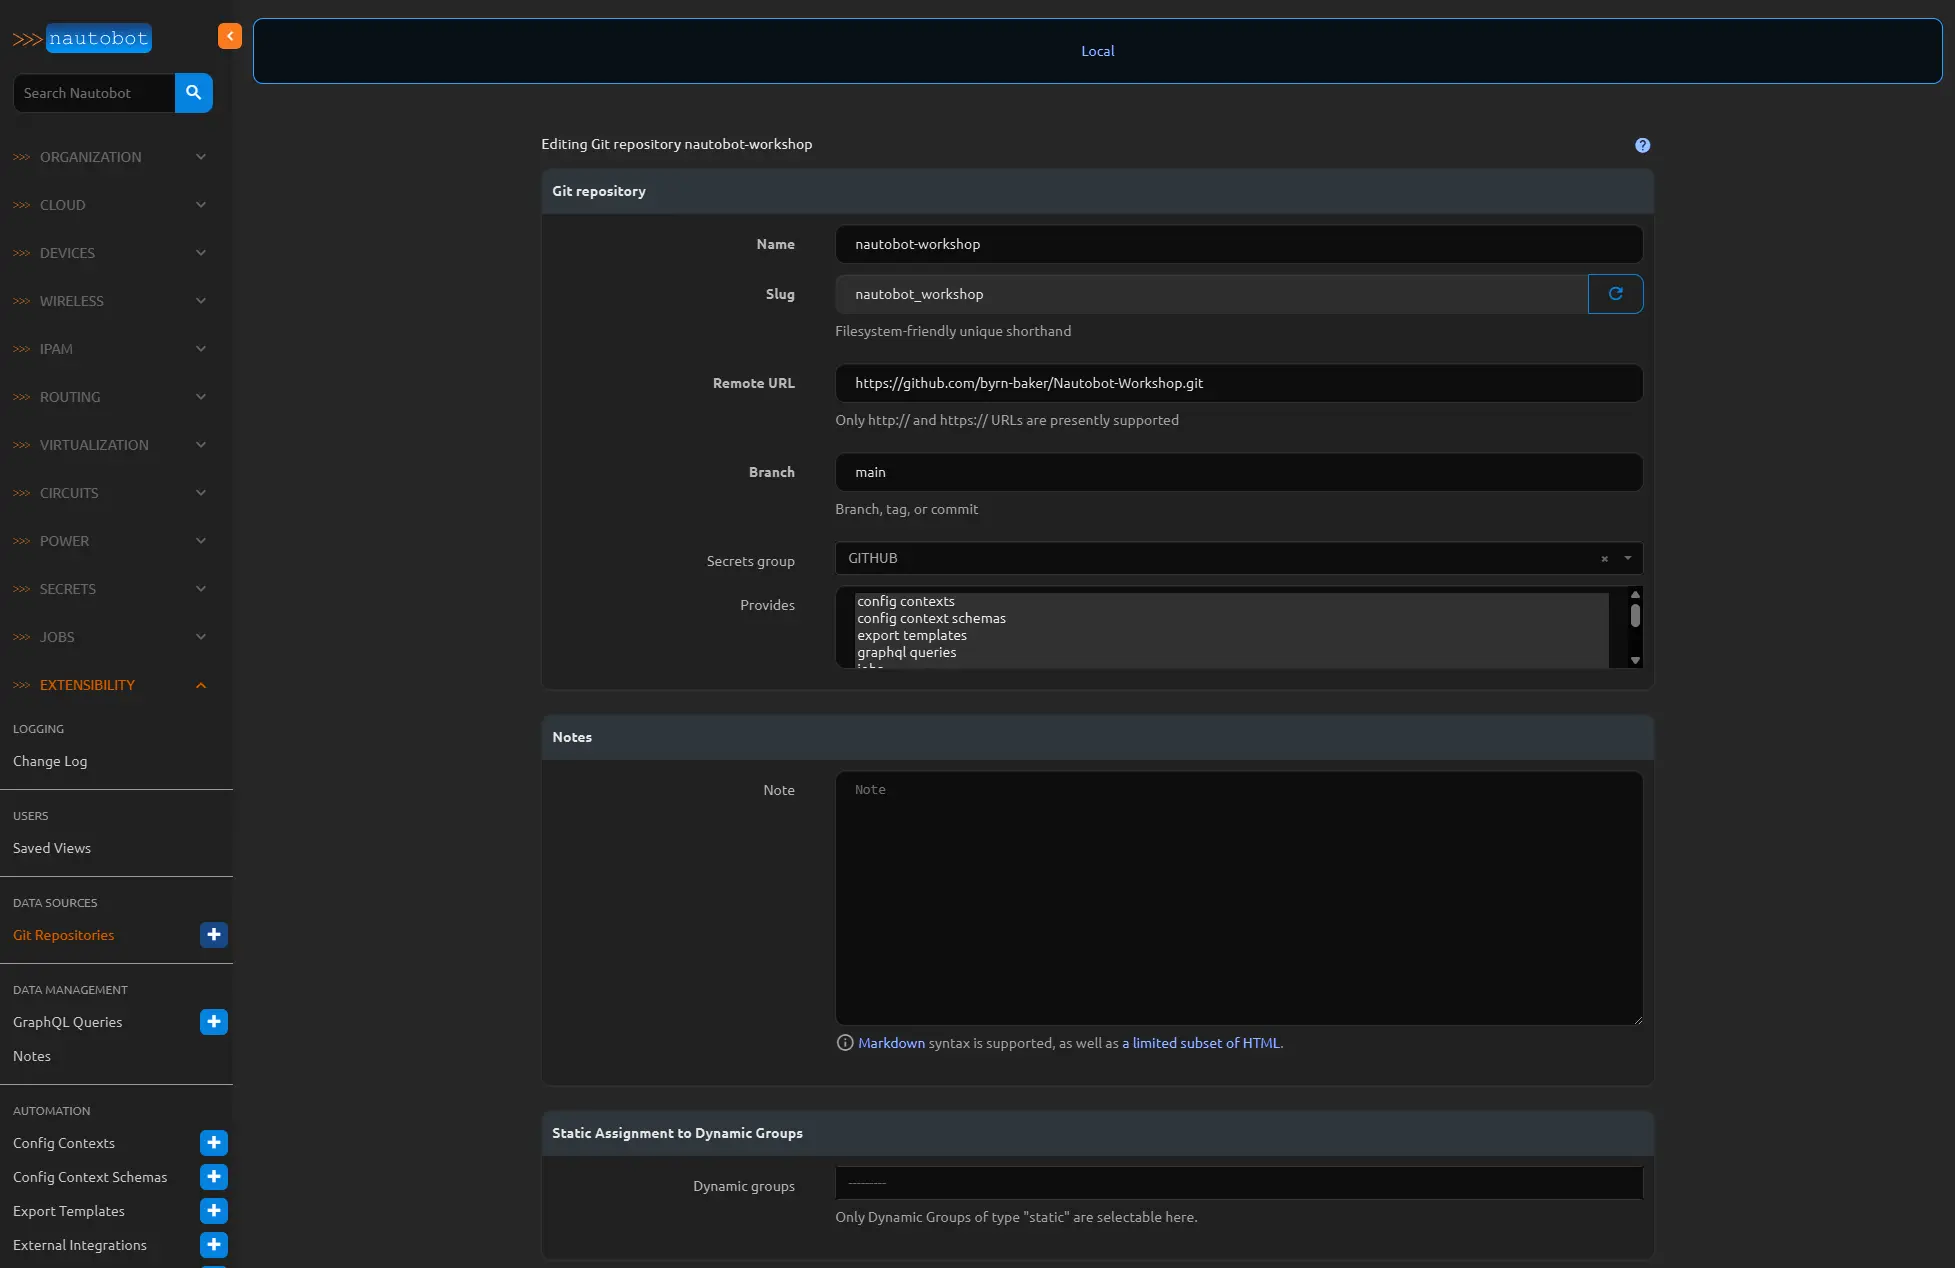This screenshot has height=1268, width=1955.
Task: Follow the Markdown link
Action: (891, 1043)
